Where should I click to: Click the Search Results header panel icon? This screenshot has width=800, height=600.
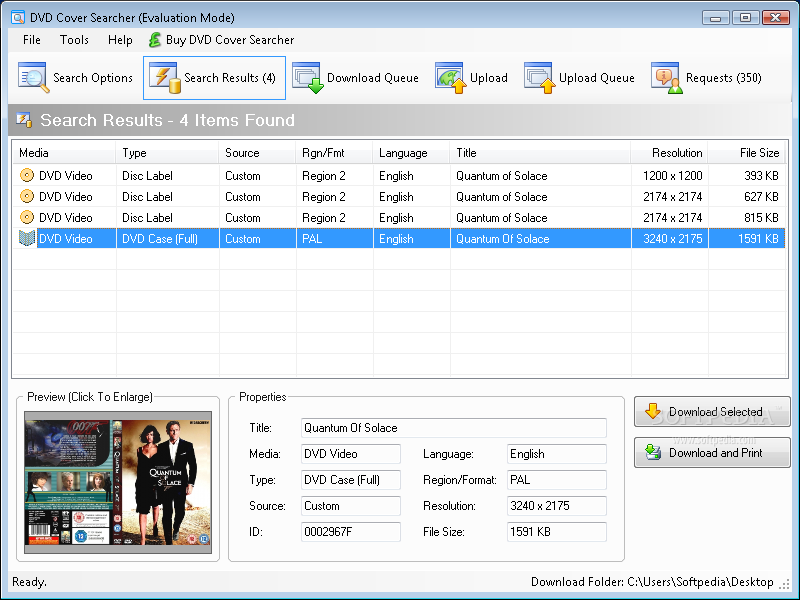point(24,120)
